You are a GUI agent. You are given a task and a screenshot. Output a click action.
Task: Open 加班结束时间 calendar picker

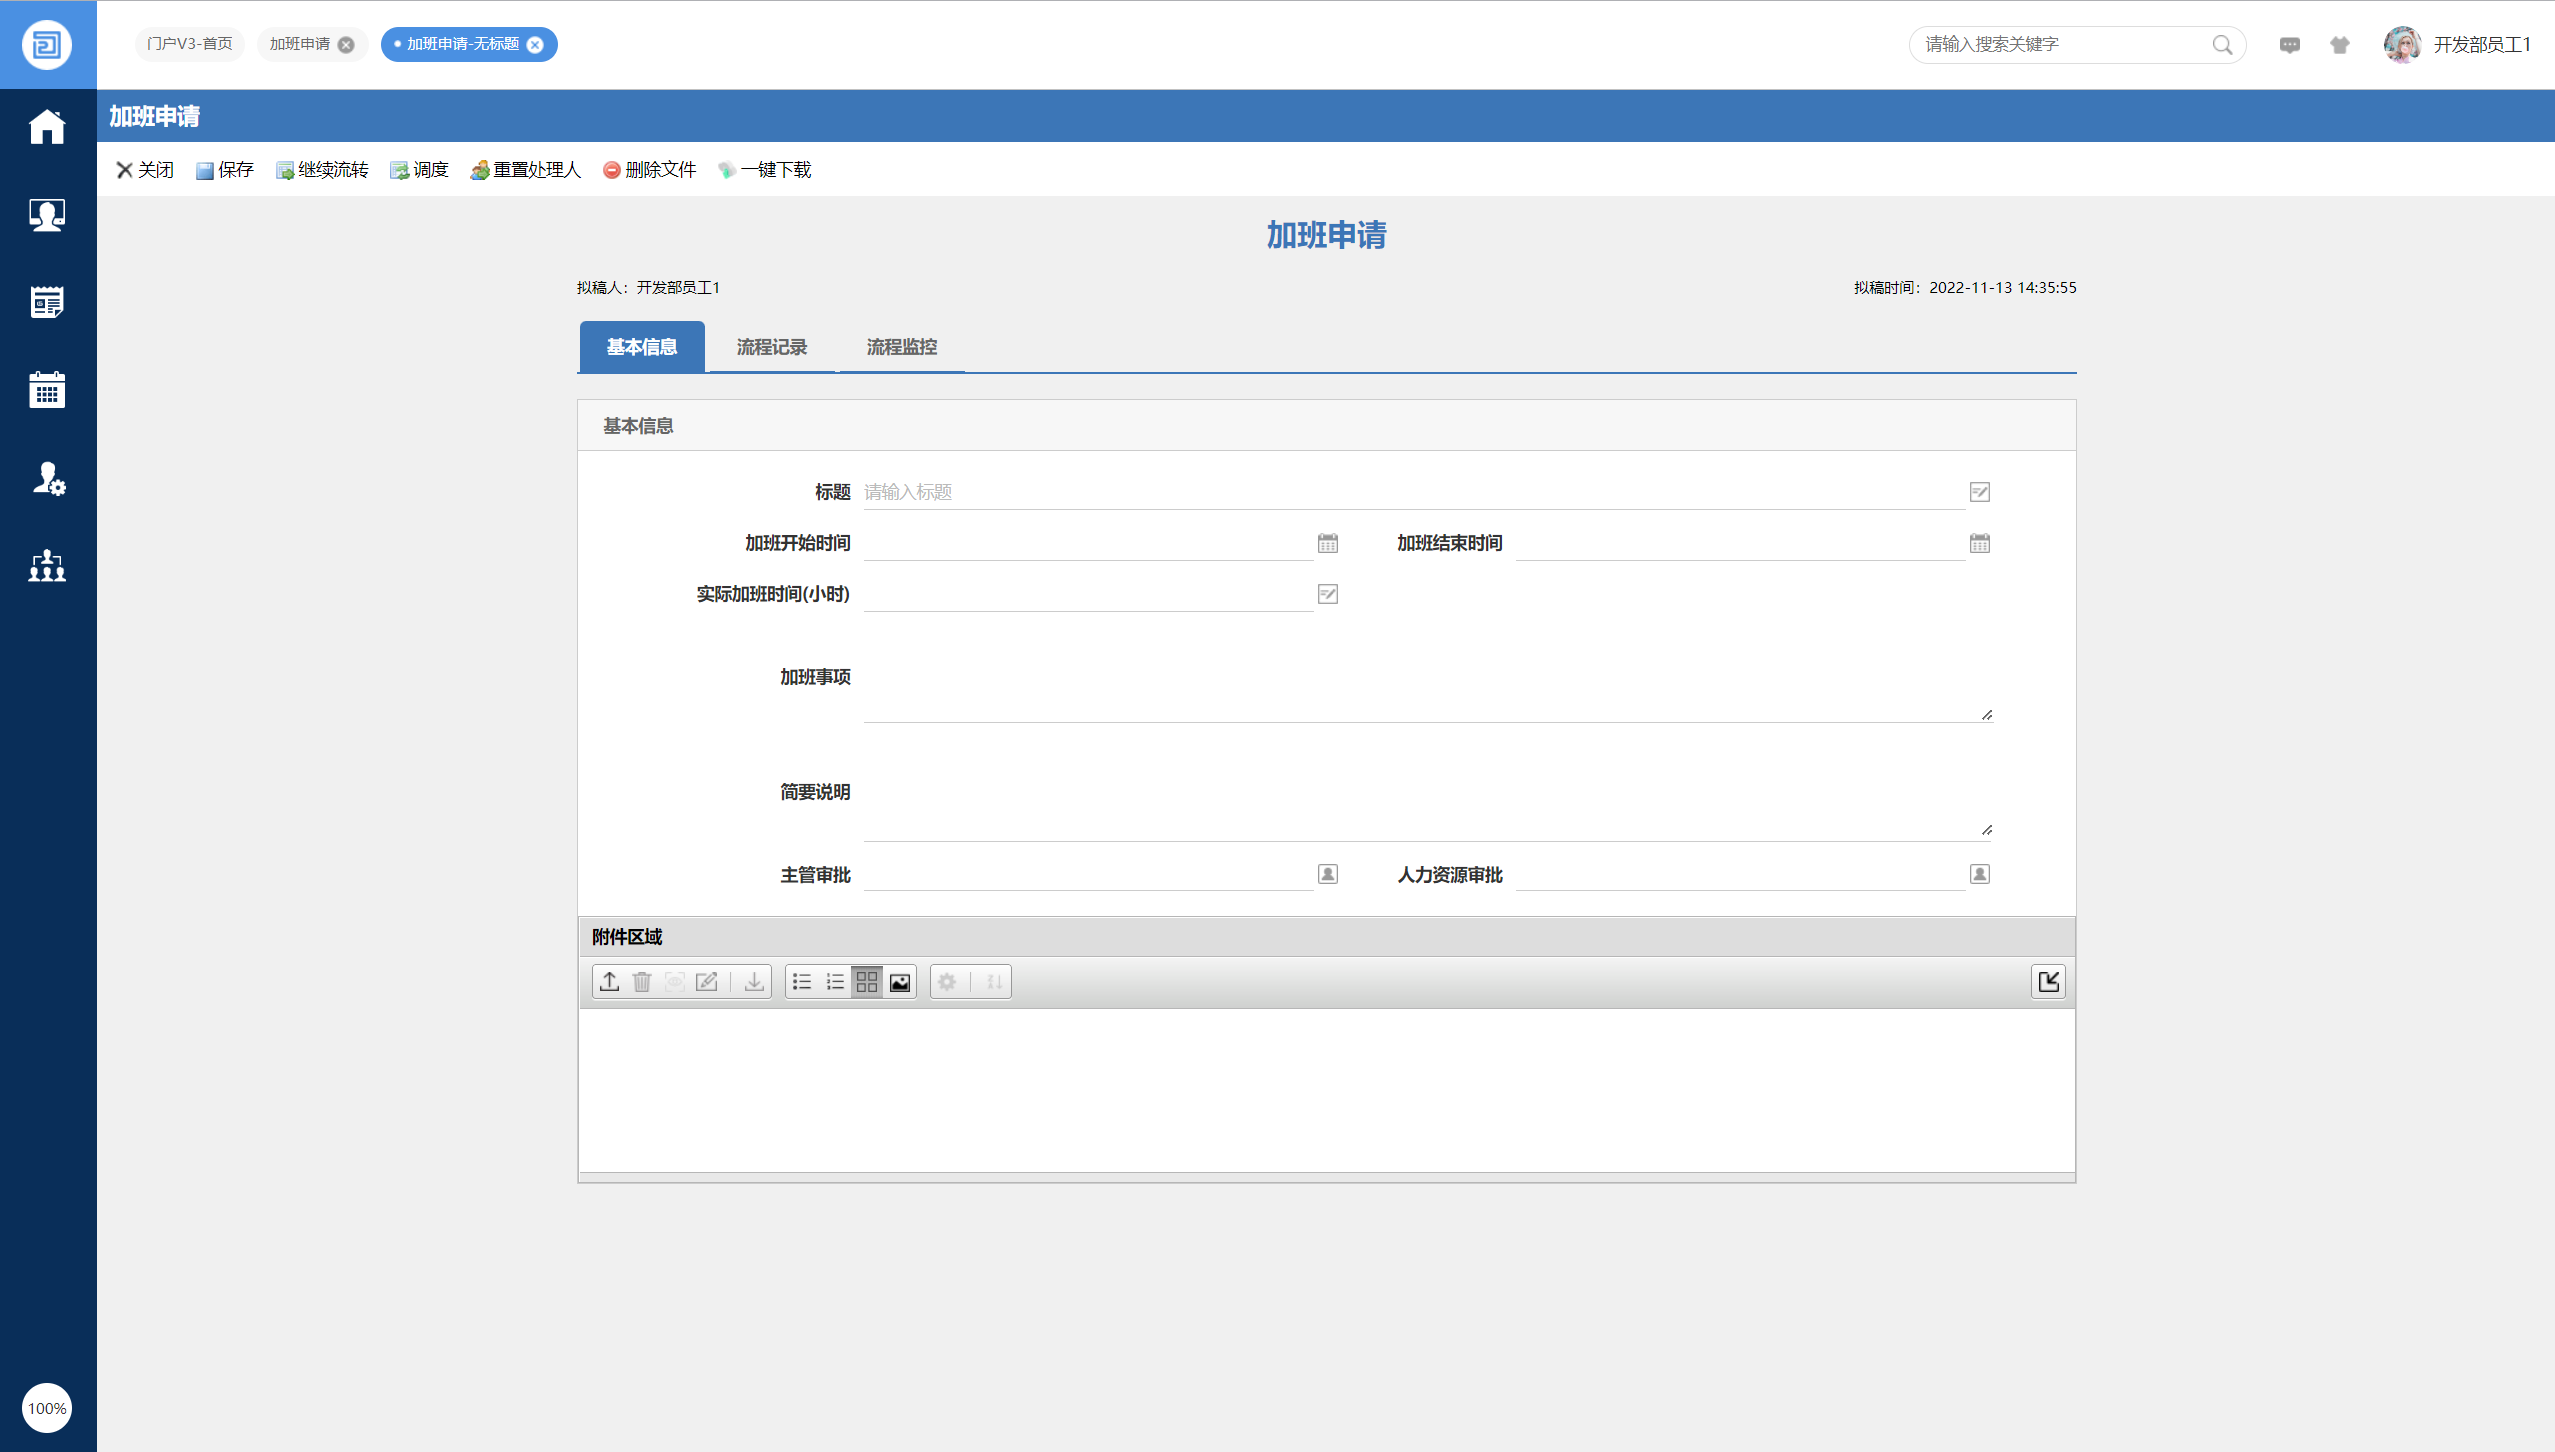pyautogui.click(x=1979, y=543)
